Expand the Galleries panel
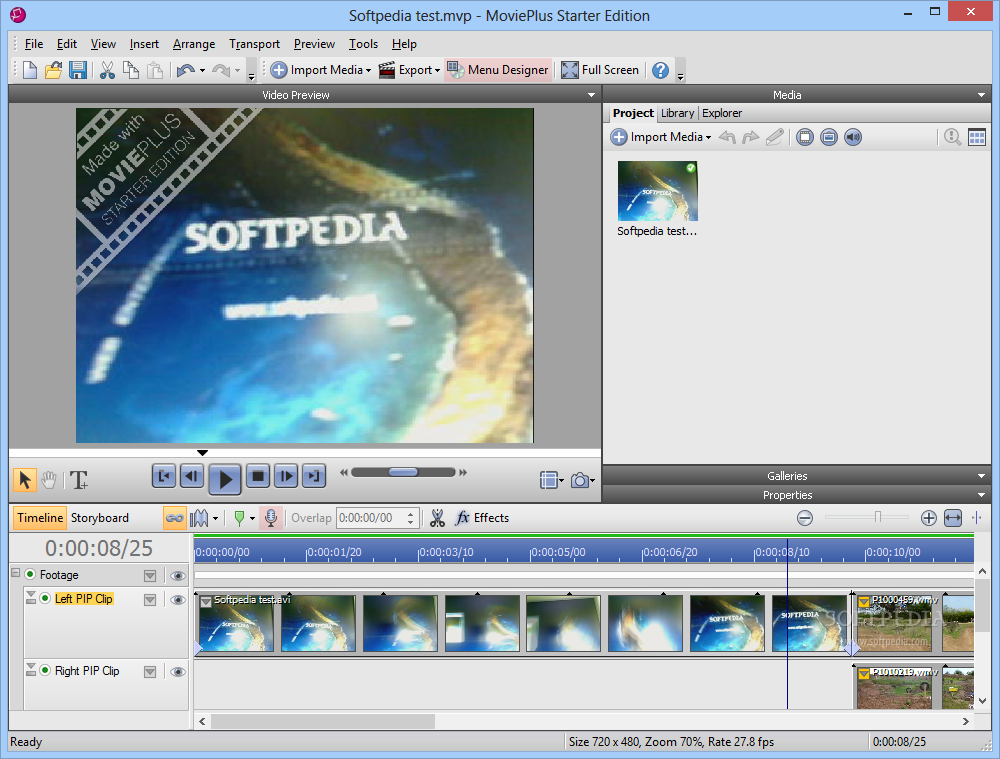The image size is (1000, 759). 982,476
